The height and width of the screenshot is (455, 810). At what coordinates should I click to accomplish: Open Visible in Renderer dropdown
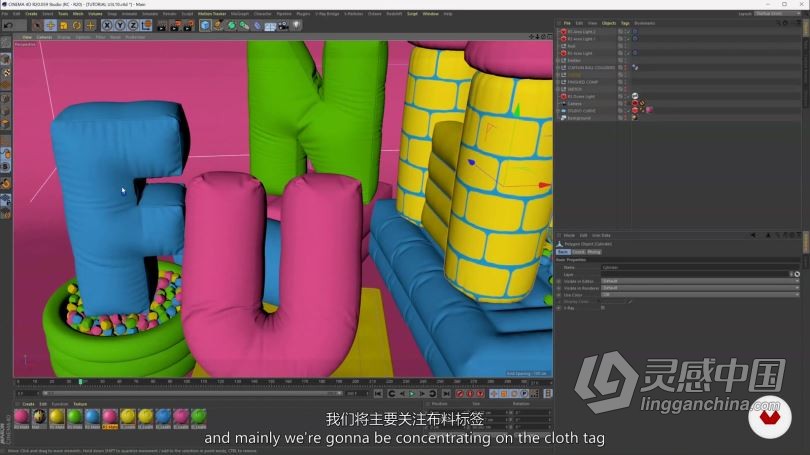pos(700,288)
